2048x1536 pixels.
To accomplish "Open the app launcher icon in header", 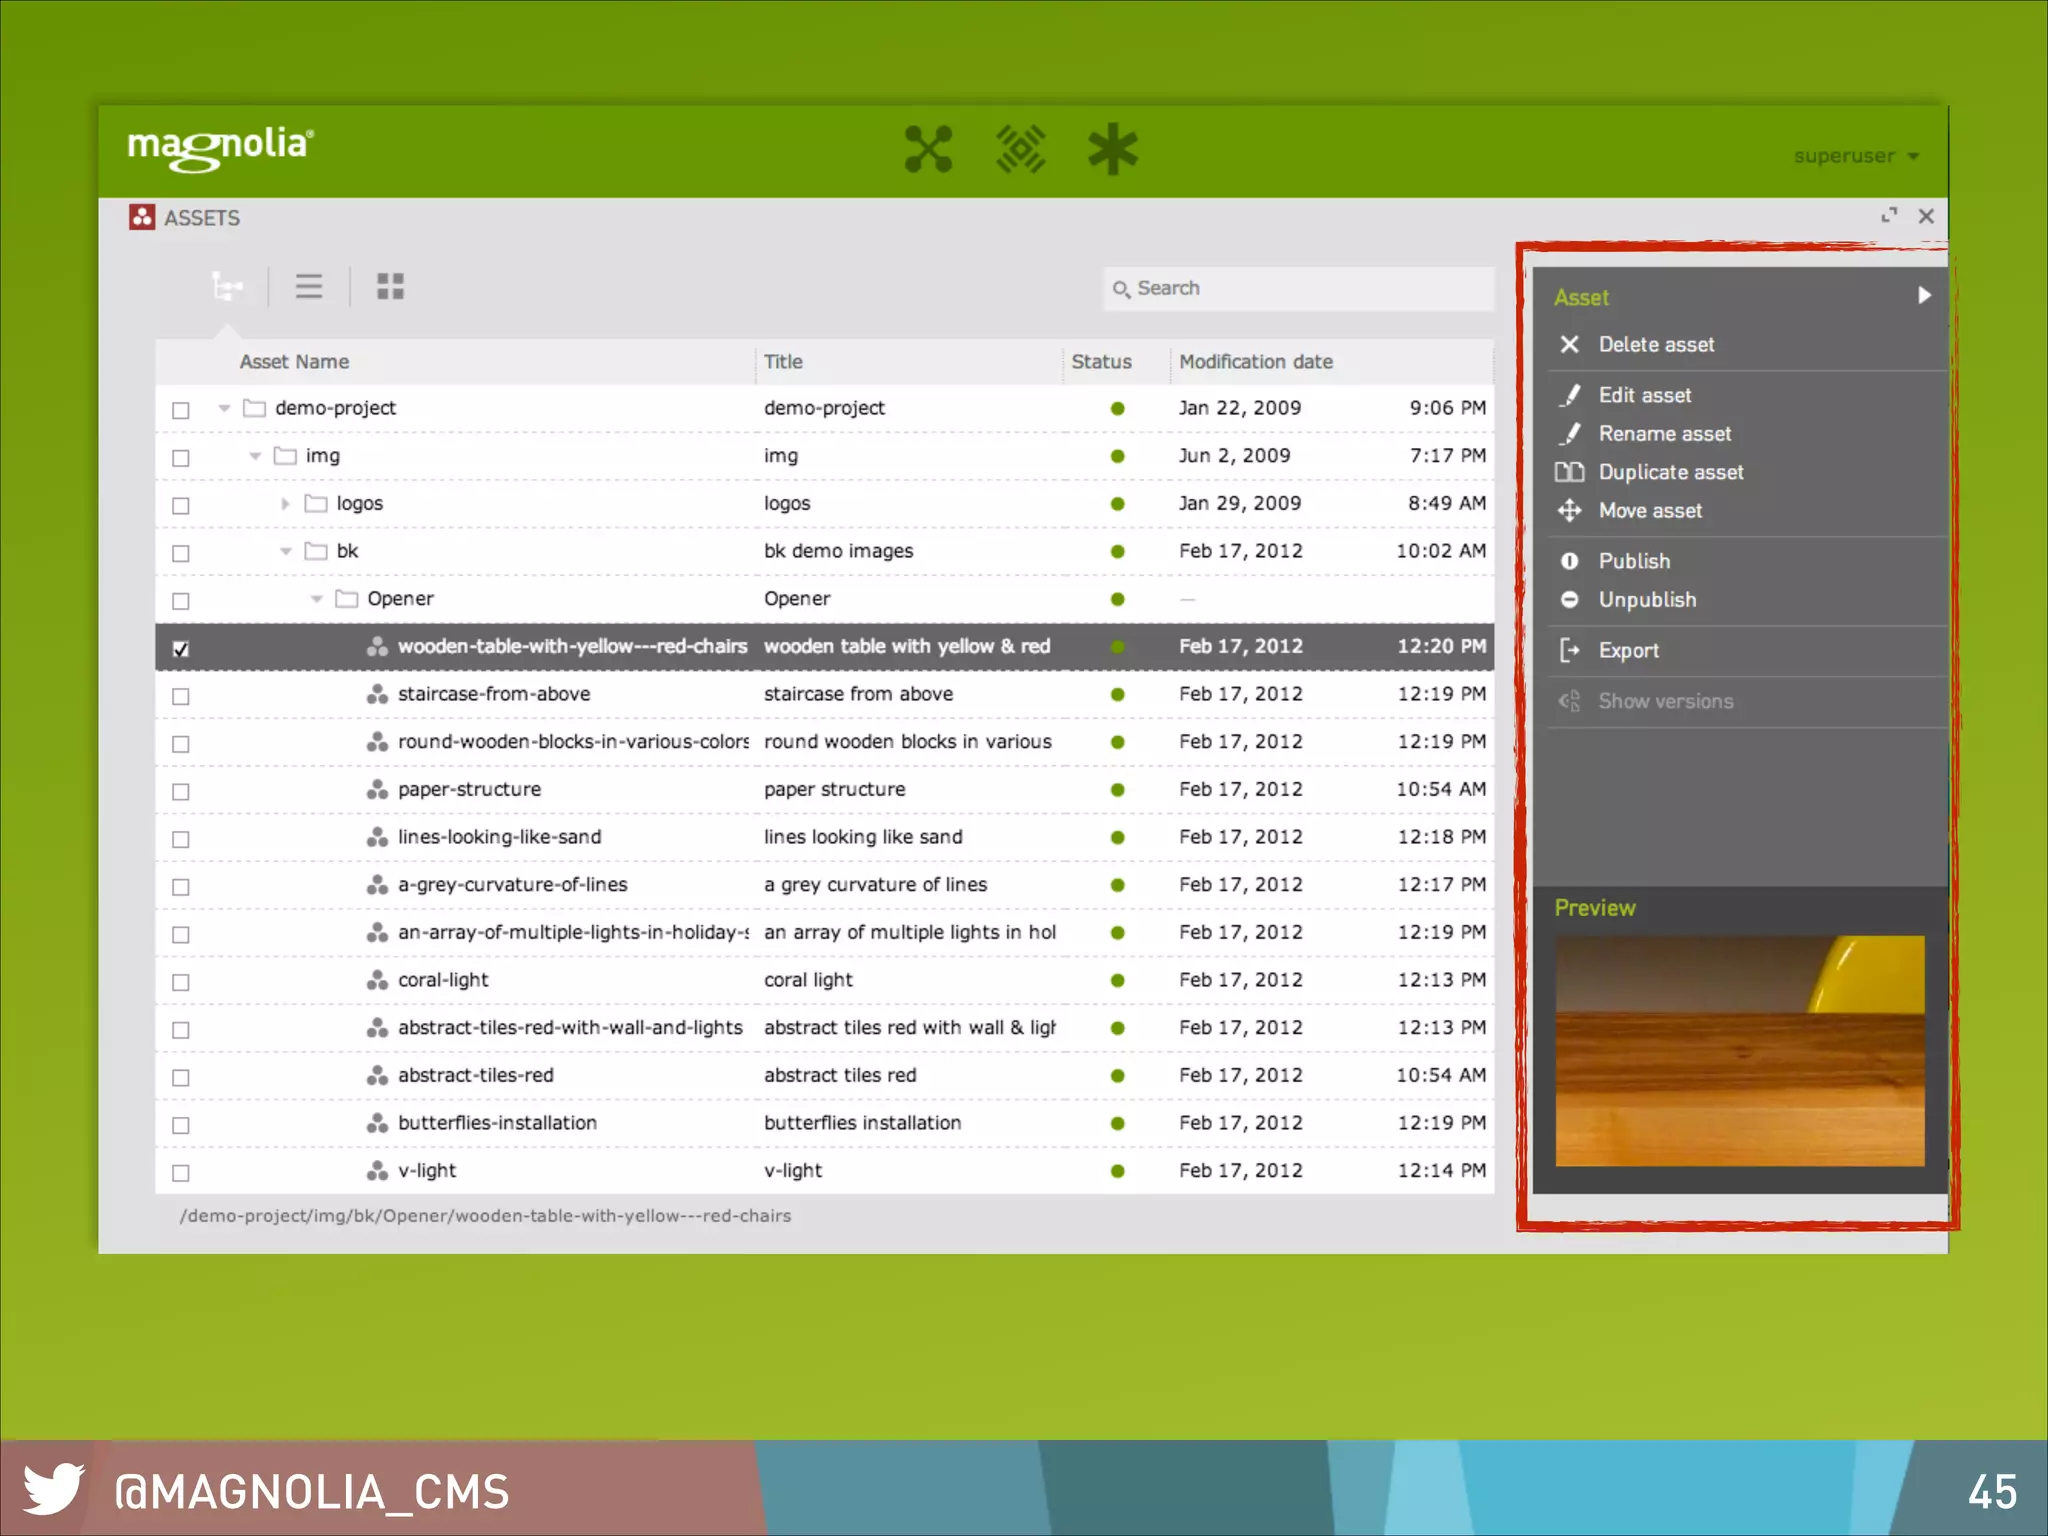I will (x=928, y=150).
